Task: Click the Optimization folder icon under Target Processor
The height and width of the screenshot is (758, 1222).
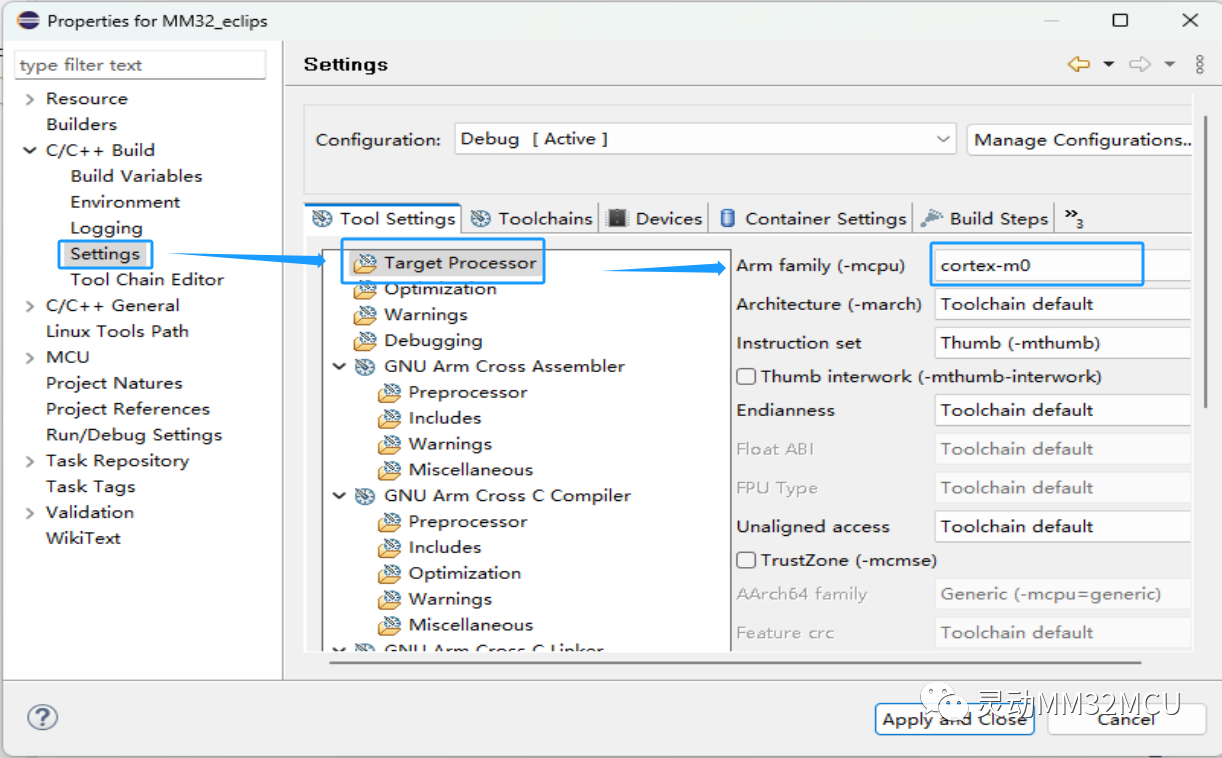Action: [x=365, y=290]
